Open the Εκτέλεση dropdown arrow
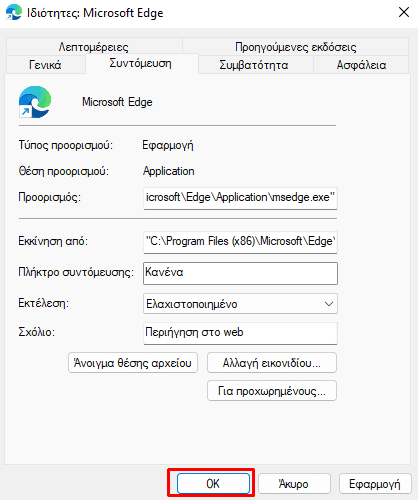 [x=329, y=304]
